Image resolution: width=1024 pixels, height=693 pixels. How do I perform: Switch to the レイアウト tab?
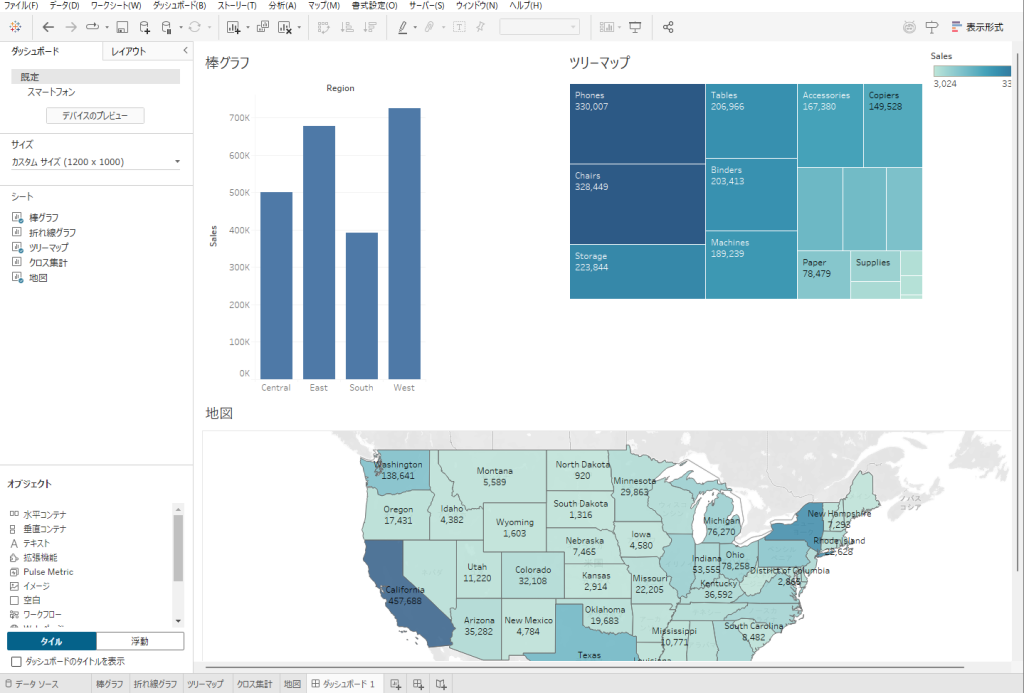click(x=128, y=51)
